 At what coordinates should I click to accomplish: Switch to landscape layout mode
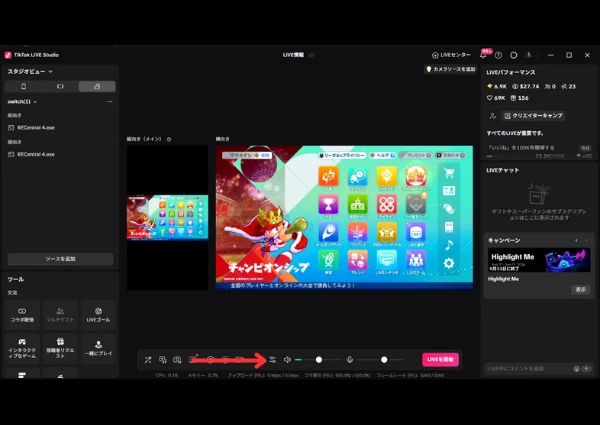click(60, 86)
